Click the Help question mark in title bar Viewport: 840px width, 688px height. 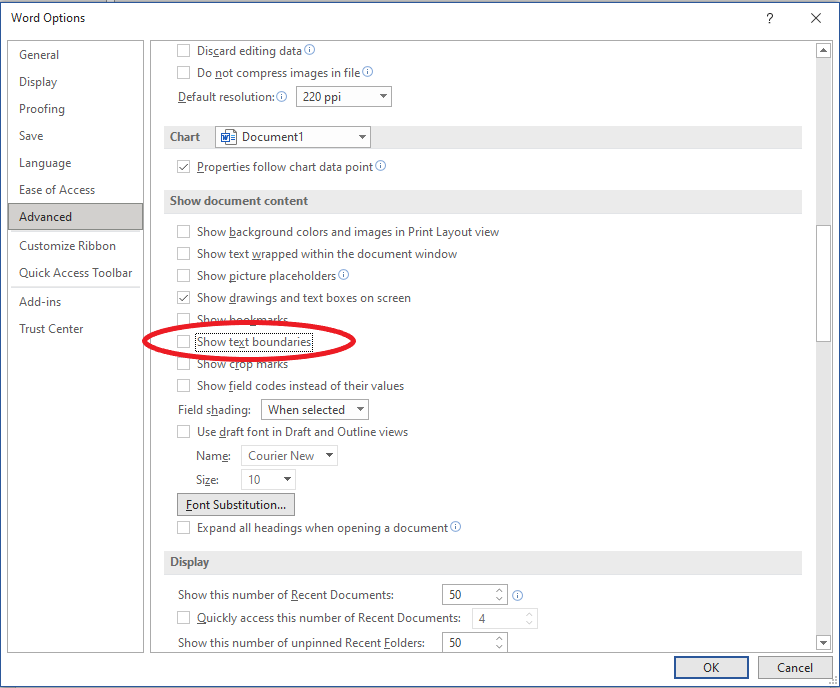coord(769,18)
